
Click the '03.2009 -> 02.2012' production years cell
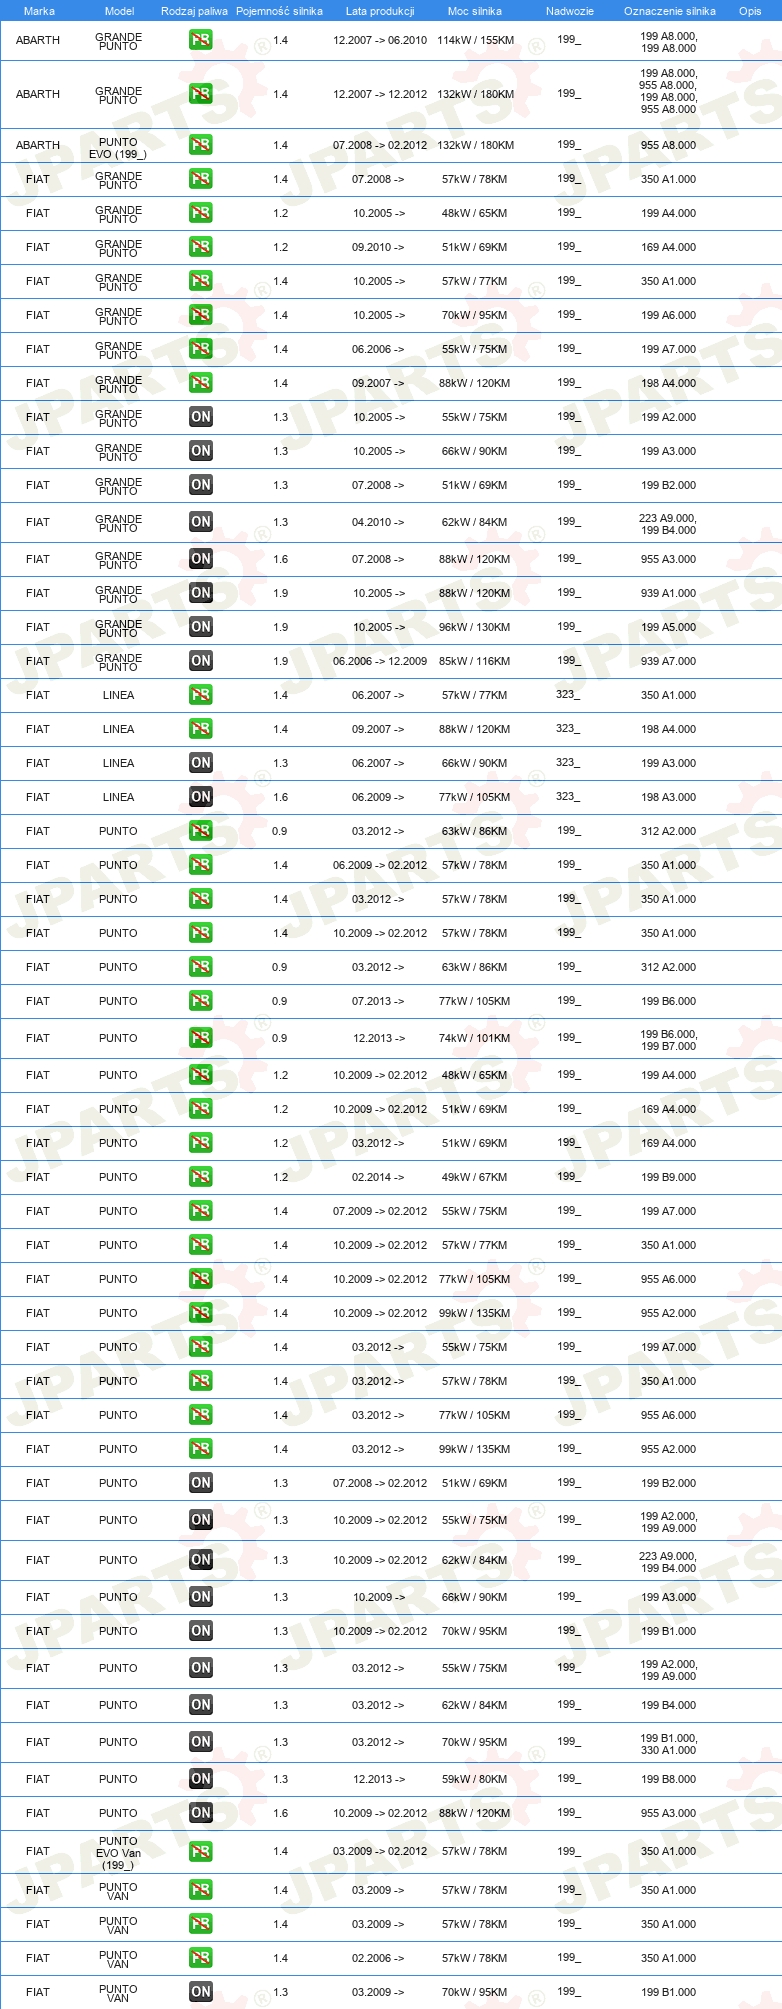pos(380,1851)
